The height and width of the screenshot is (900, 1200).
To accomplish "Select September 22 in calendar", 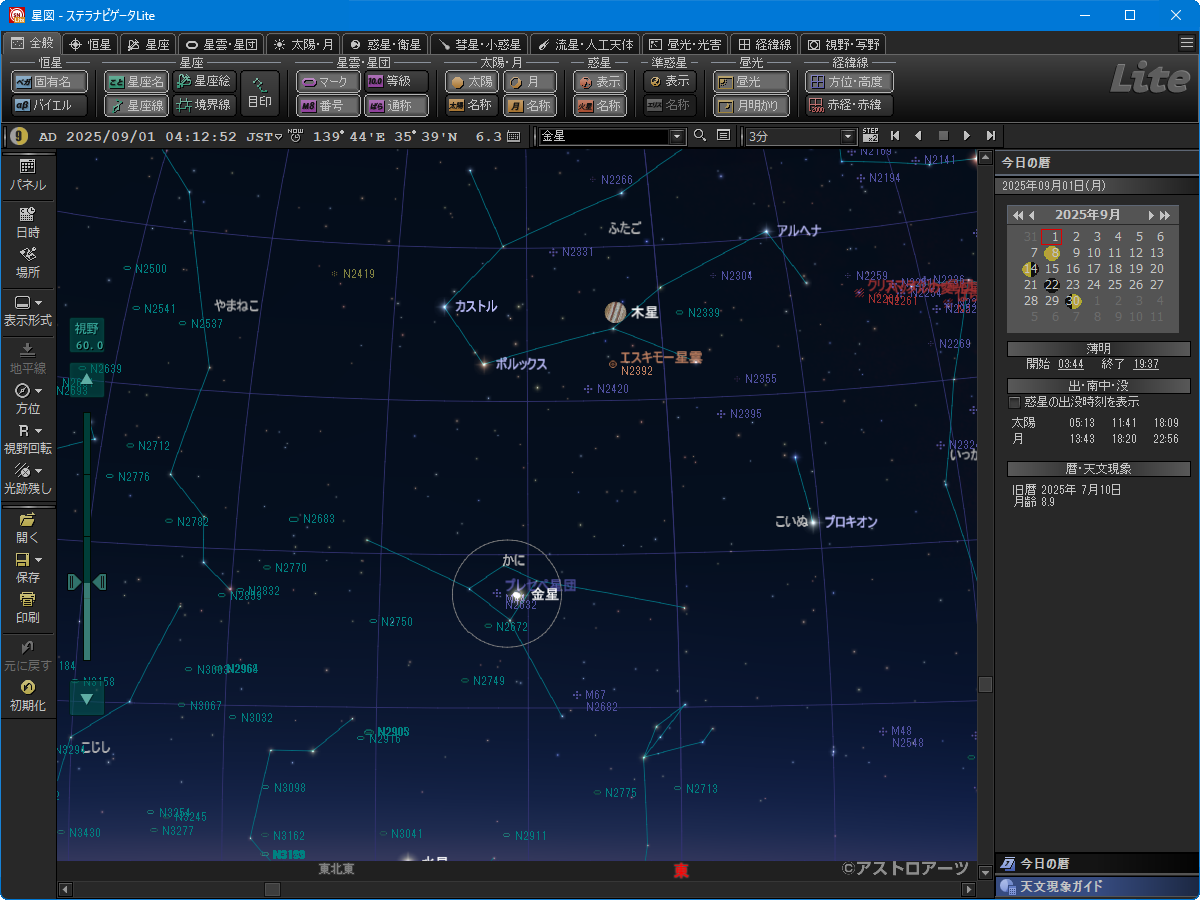I will 1052,284.
